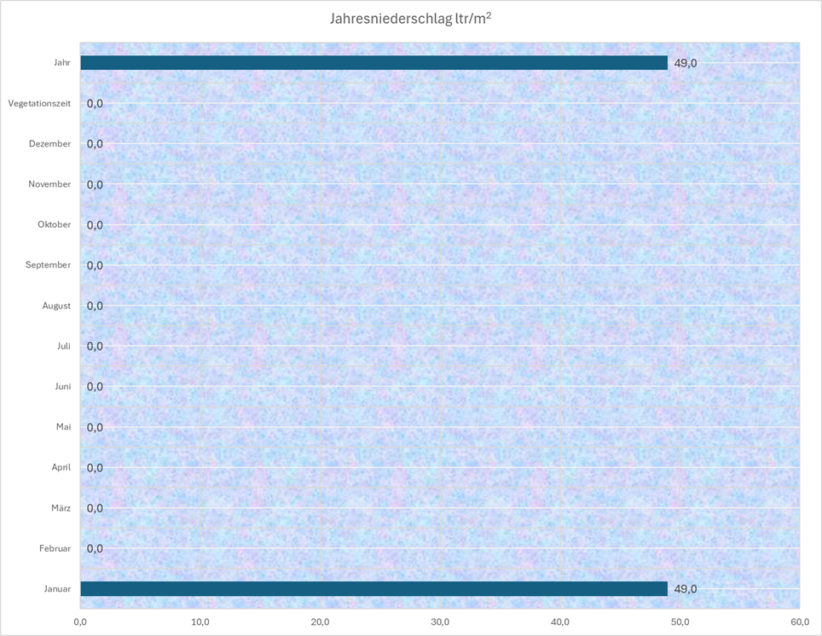Select the Juli category label
This screenshot has height=636, width=822.
[x=62, y=346]
